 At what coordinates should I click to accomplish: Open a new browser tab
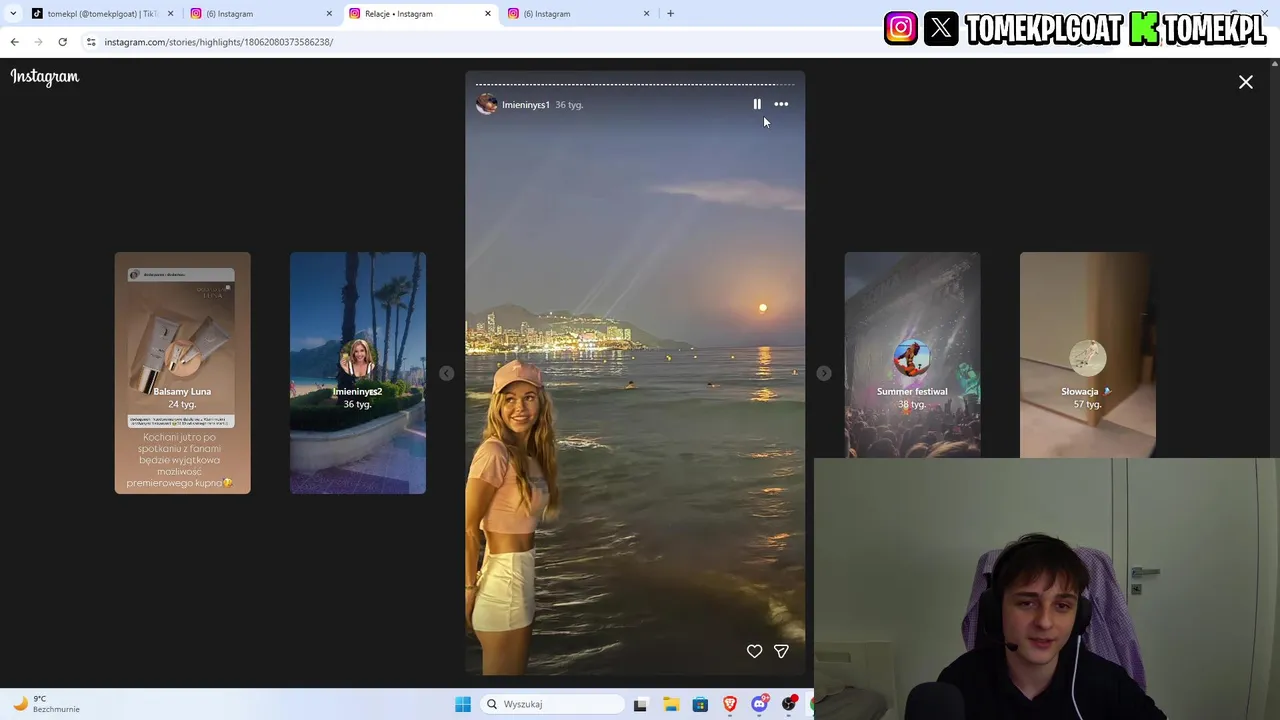coord(670,14)
